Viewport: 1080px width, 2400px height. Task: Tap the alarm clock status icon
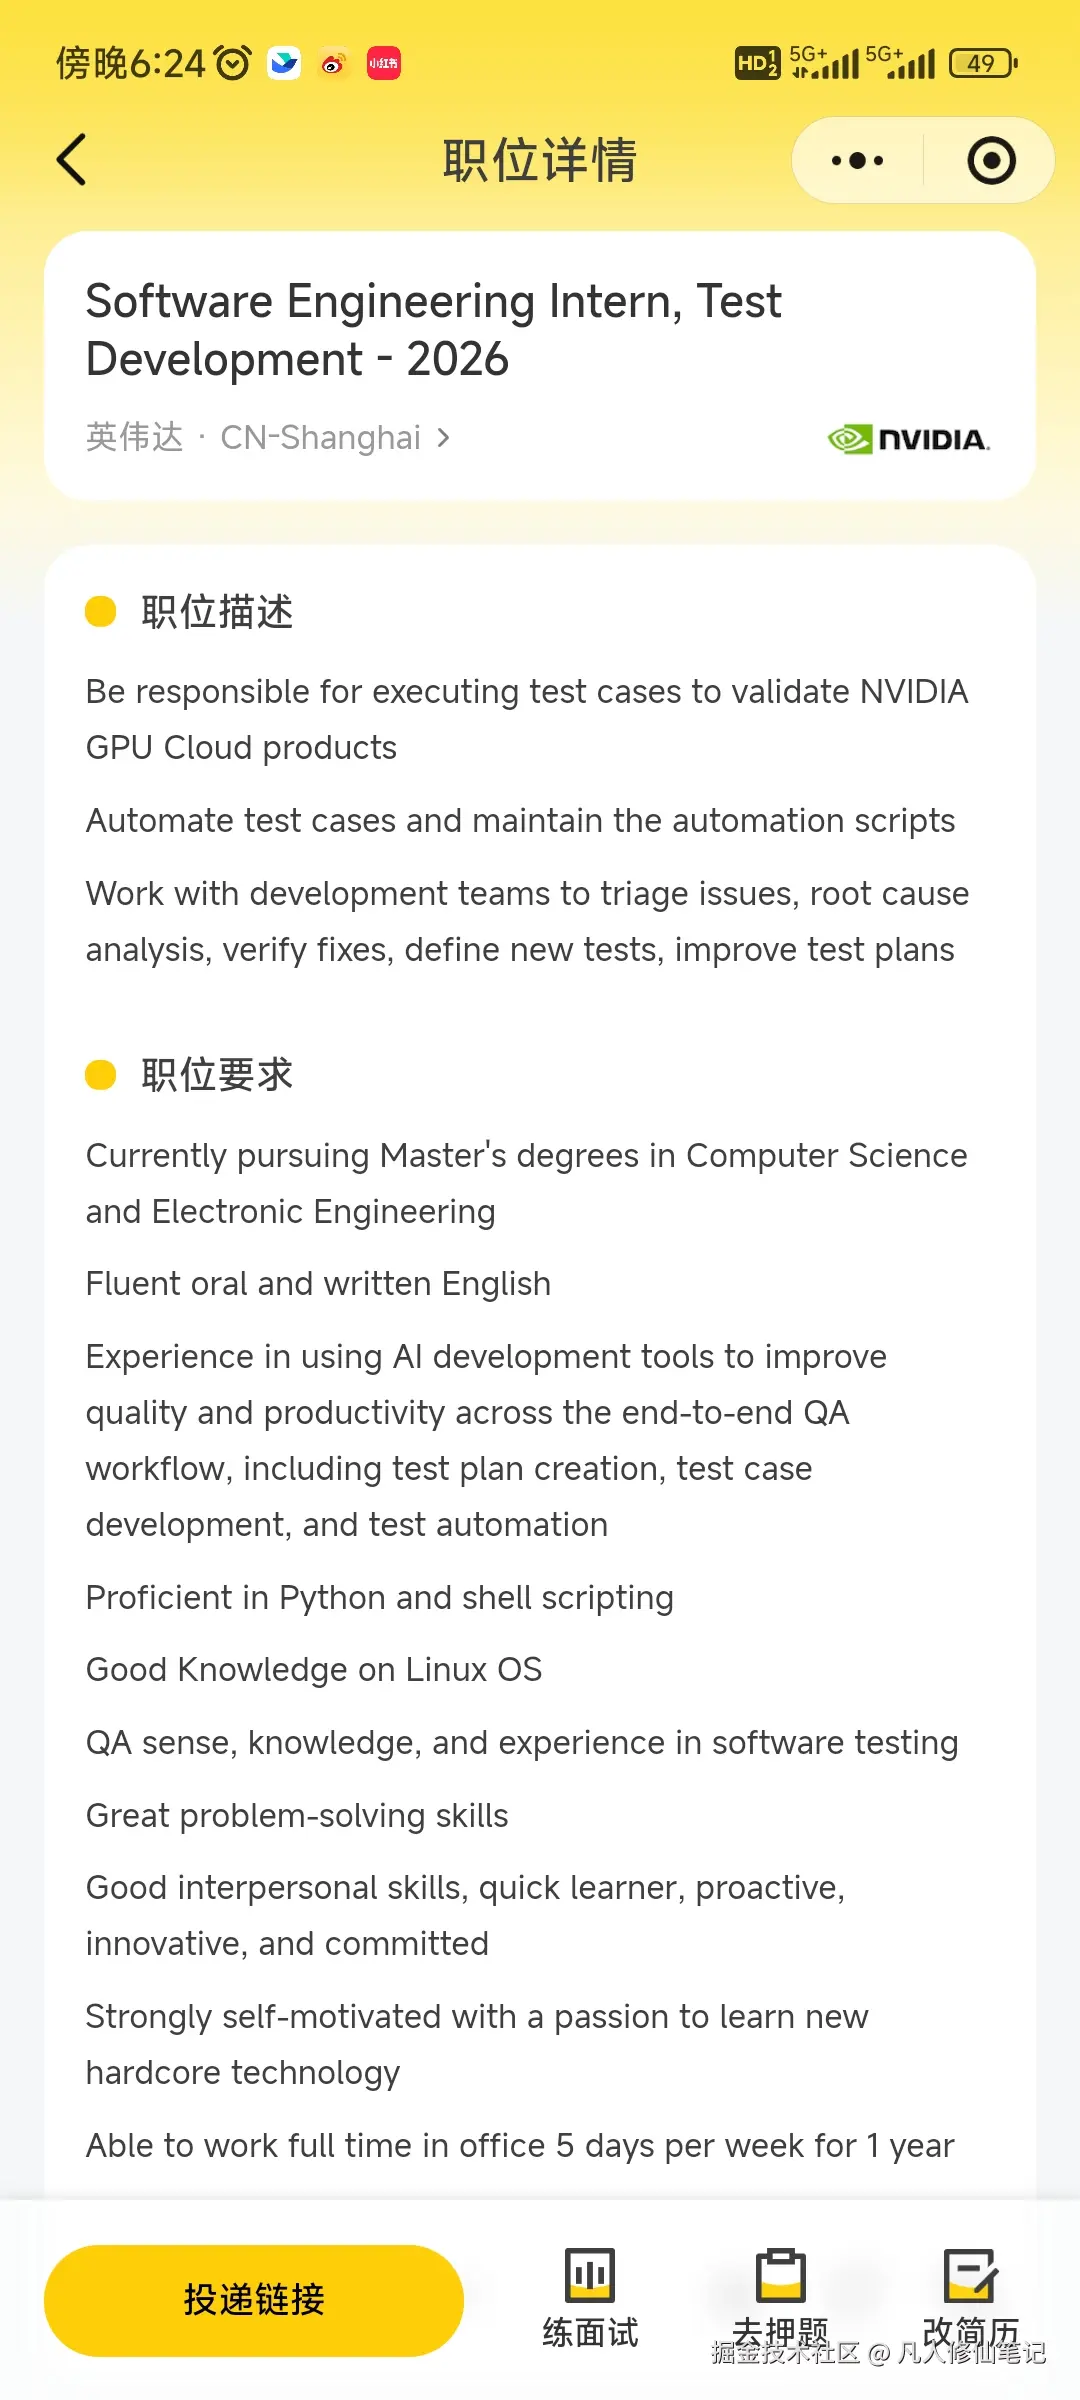[233, 64]
